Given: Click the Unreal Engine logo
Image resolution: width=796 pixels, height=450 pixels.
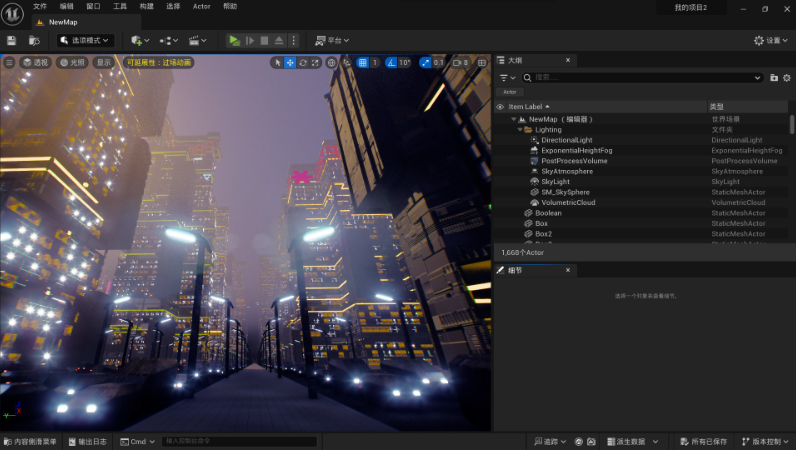Looking at the screenshot, I should click(13, 14).
